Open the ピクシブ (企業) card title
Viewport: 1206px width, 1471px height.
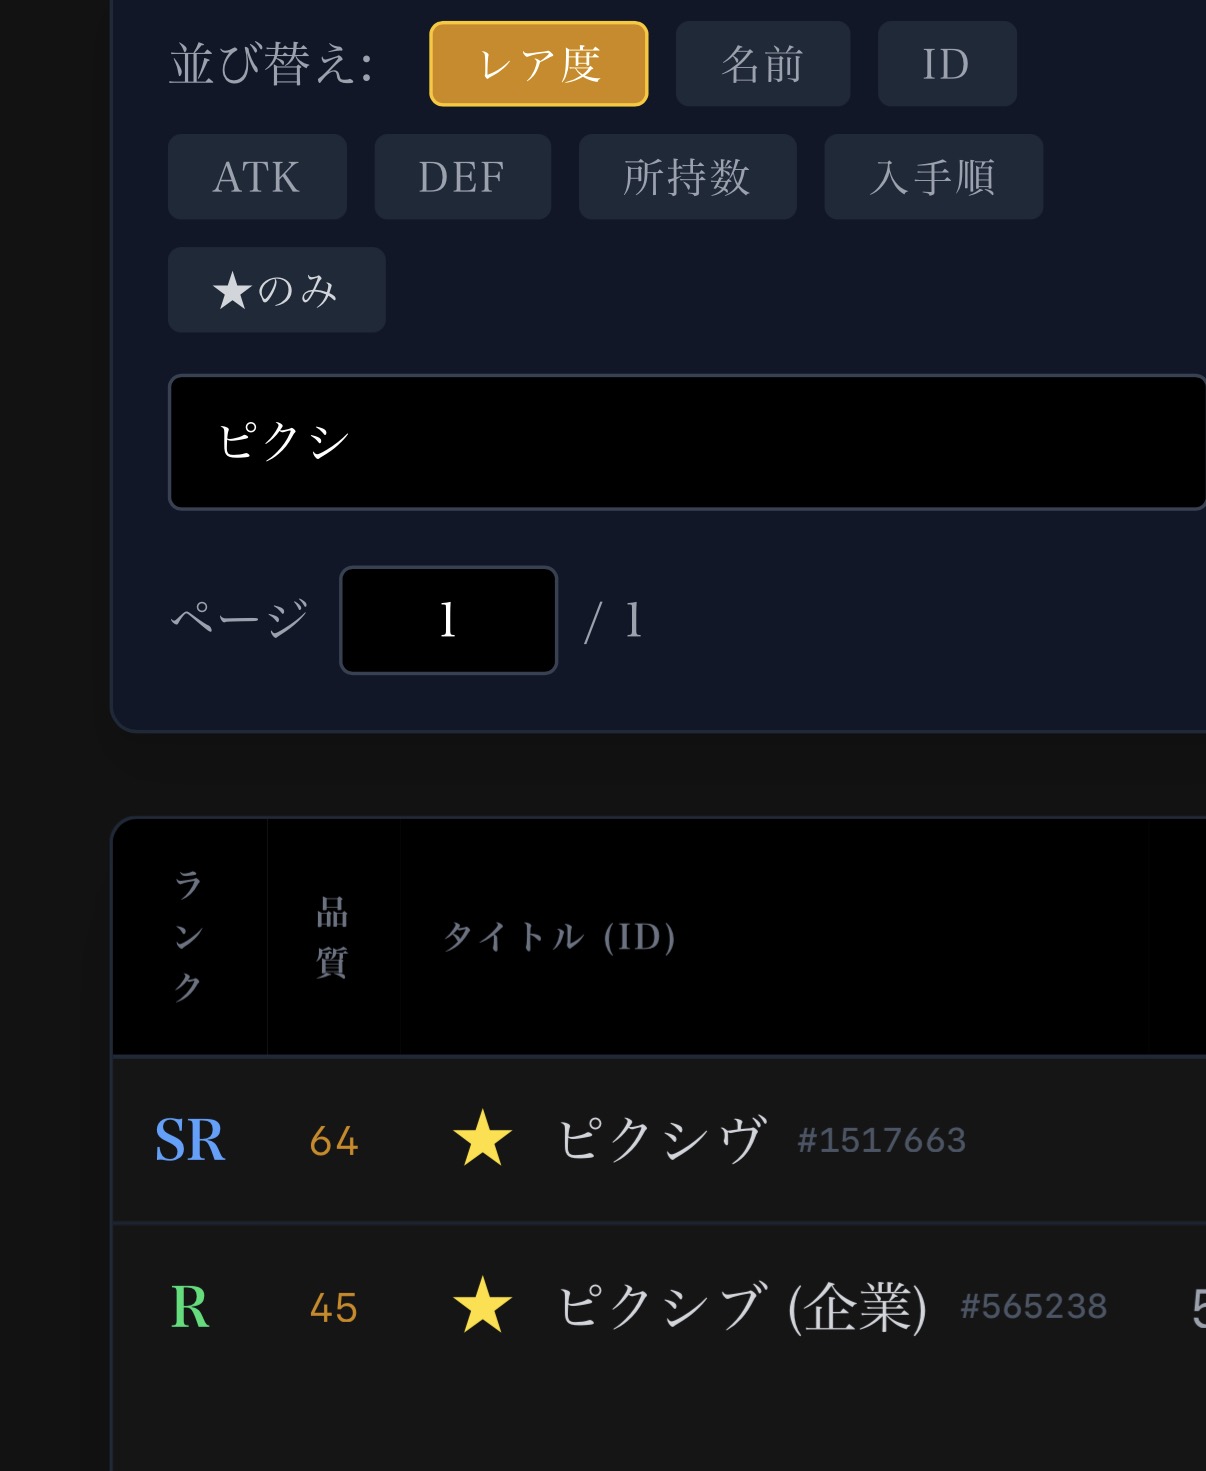click(742, 1306)
